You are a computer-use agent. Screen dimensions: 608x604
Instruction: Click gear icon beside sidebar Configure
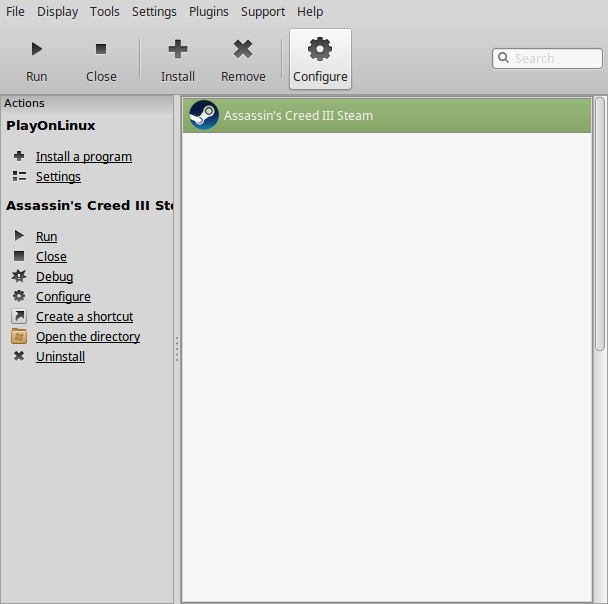coord(19,296)
